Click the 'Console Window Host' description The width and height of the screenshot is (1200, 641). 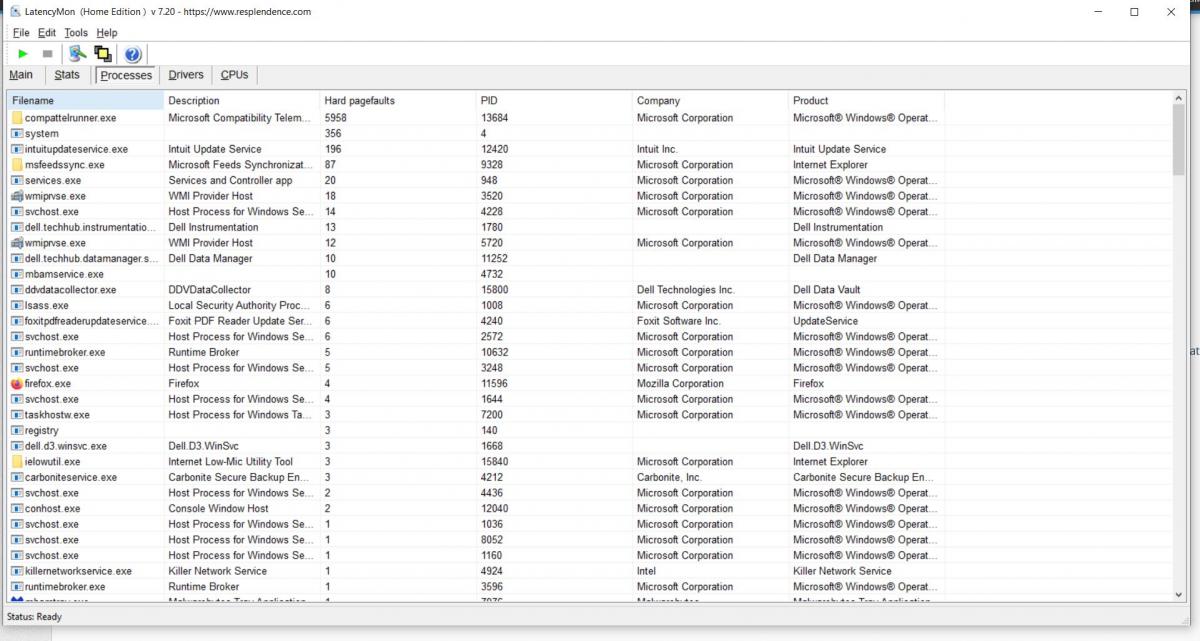(x=219, y=509)
